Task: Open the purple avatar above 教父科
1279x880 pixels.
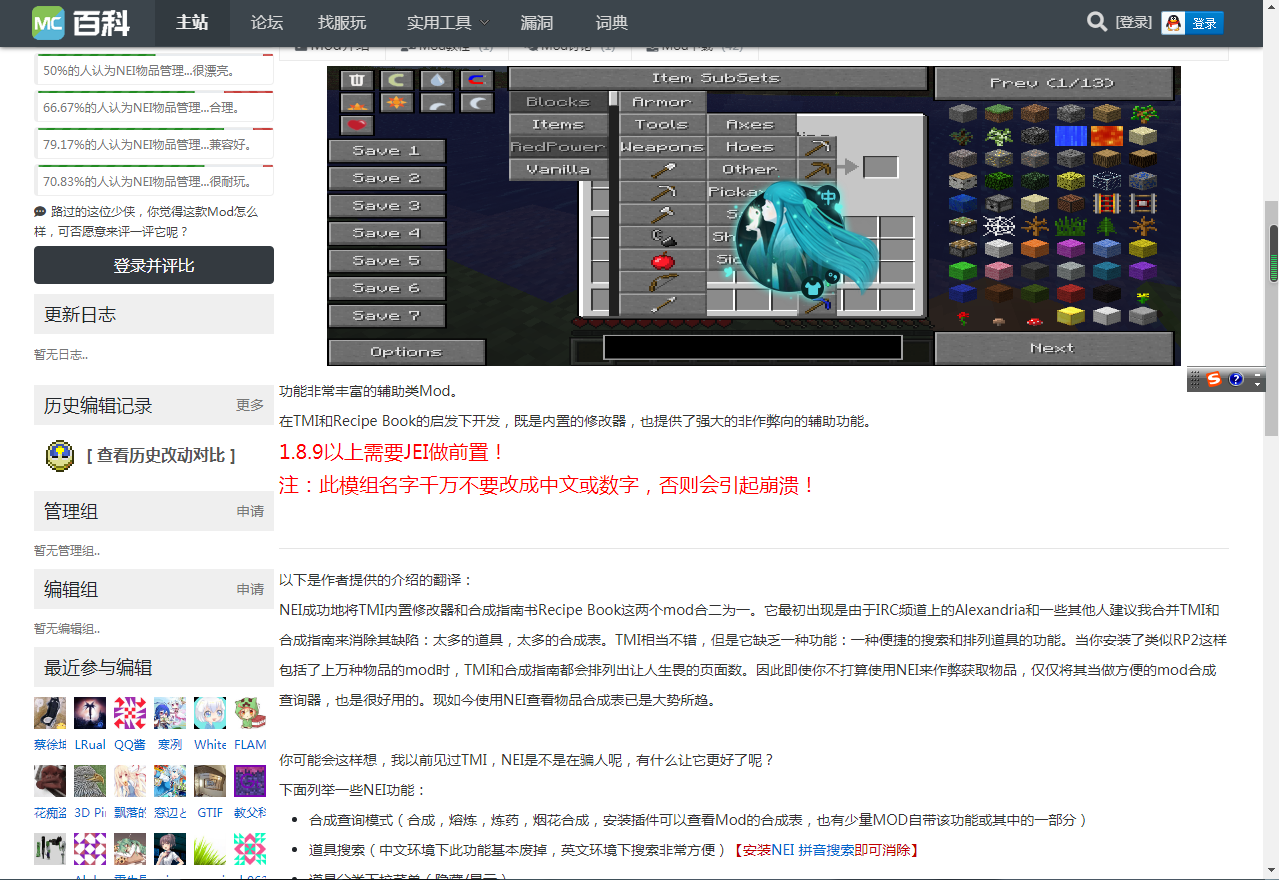Action: click(x=250, y=781)
